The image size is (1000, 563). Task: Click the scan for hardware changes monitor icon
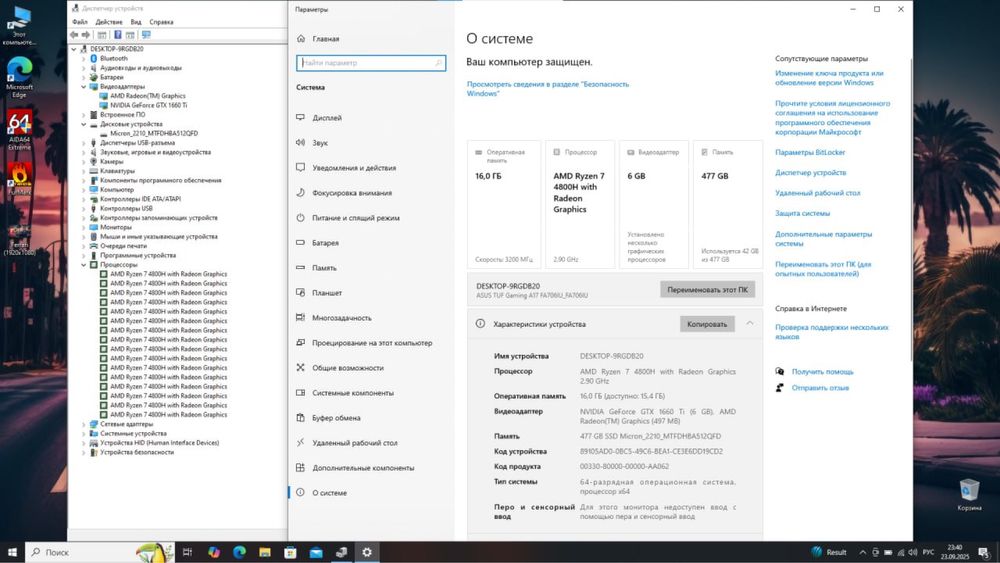[146, 34]
